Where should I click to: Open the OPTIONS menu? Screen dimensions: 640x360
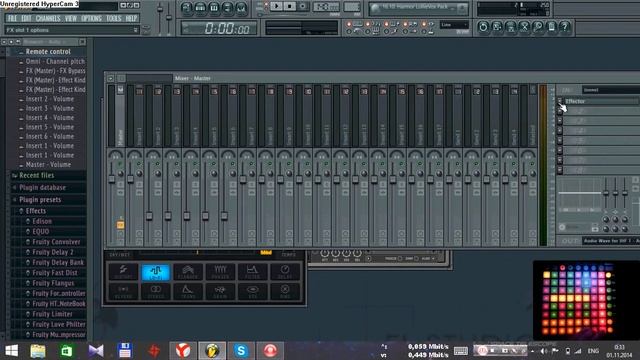tap(91, 18)
